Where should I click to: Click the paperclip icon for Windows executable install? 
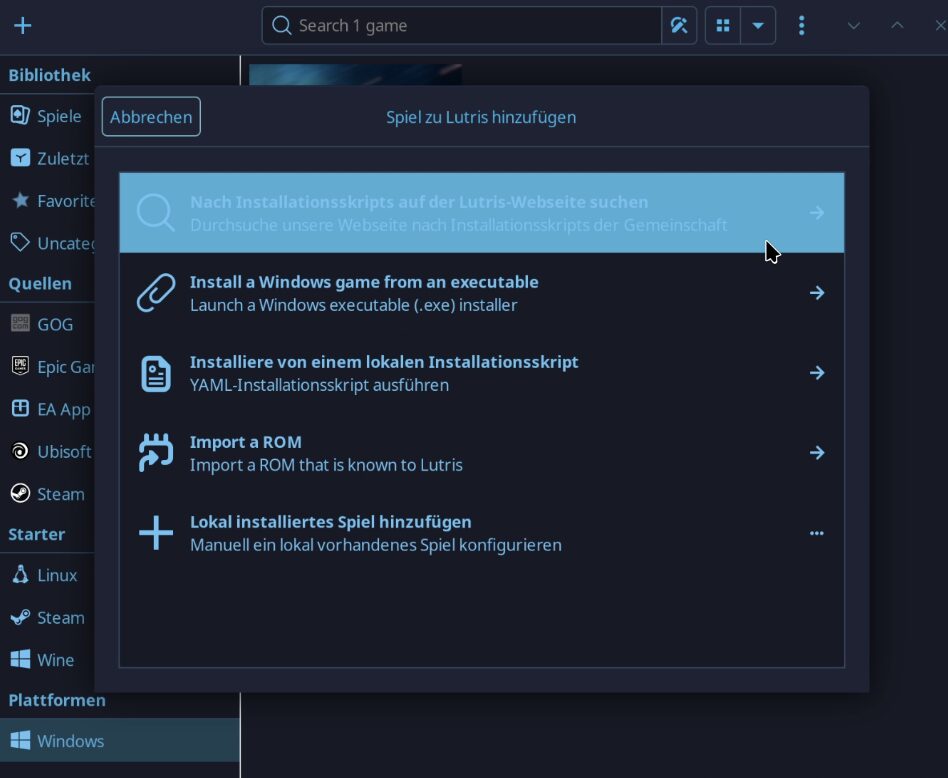(156, 293)
